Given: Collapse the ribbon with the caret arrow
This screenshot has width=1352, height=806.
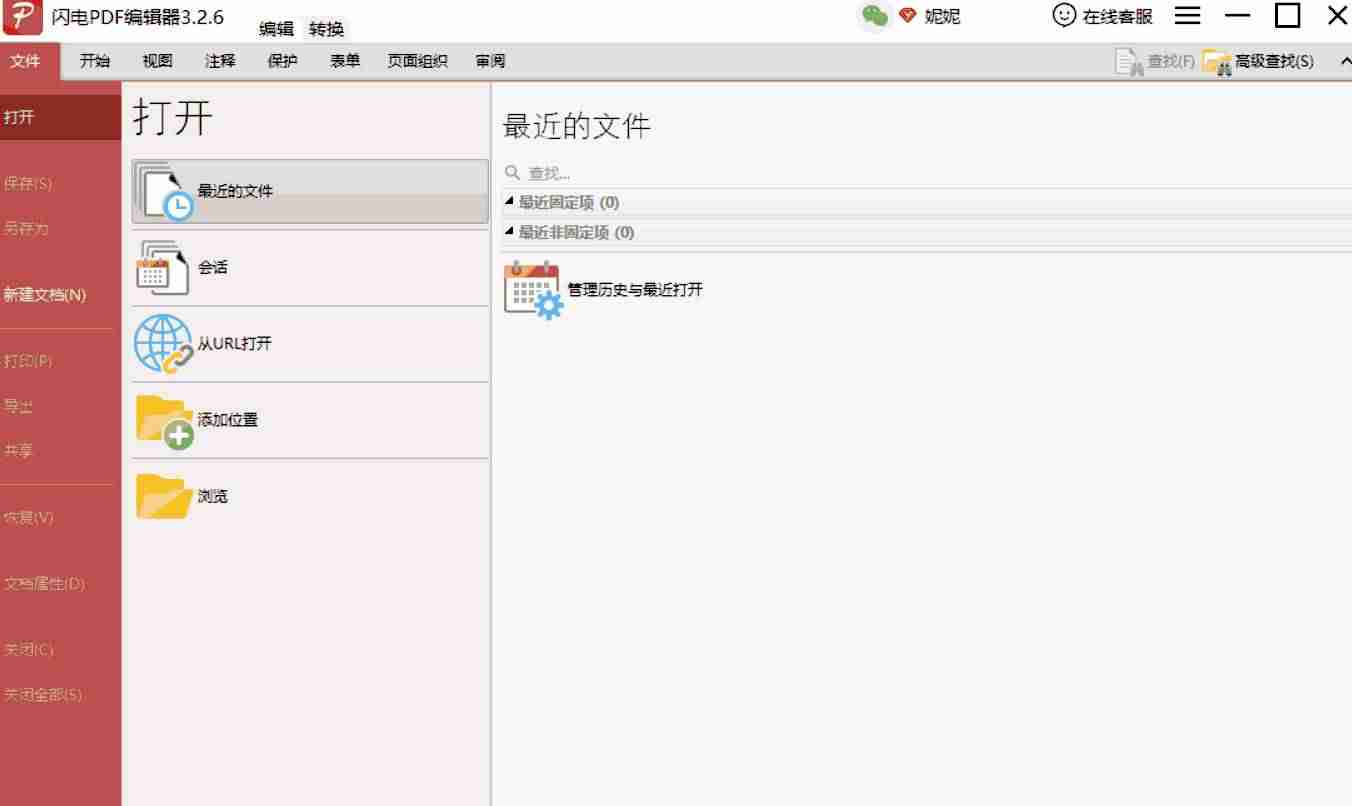Looking at the screenshot, I should [x=1345, y=62].
